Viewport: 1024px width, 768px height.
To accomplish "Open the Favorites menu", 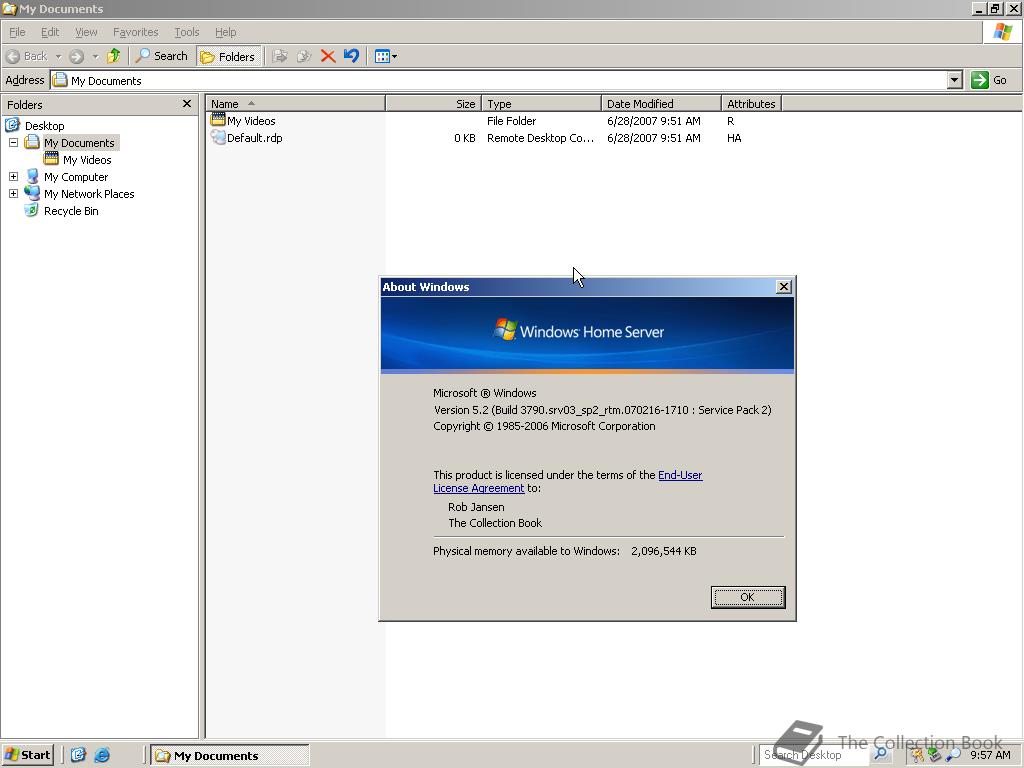I will coord(135,32).
